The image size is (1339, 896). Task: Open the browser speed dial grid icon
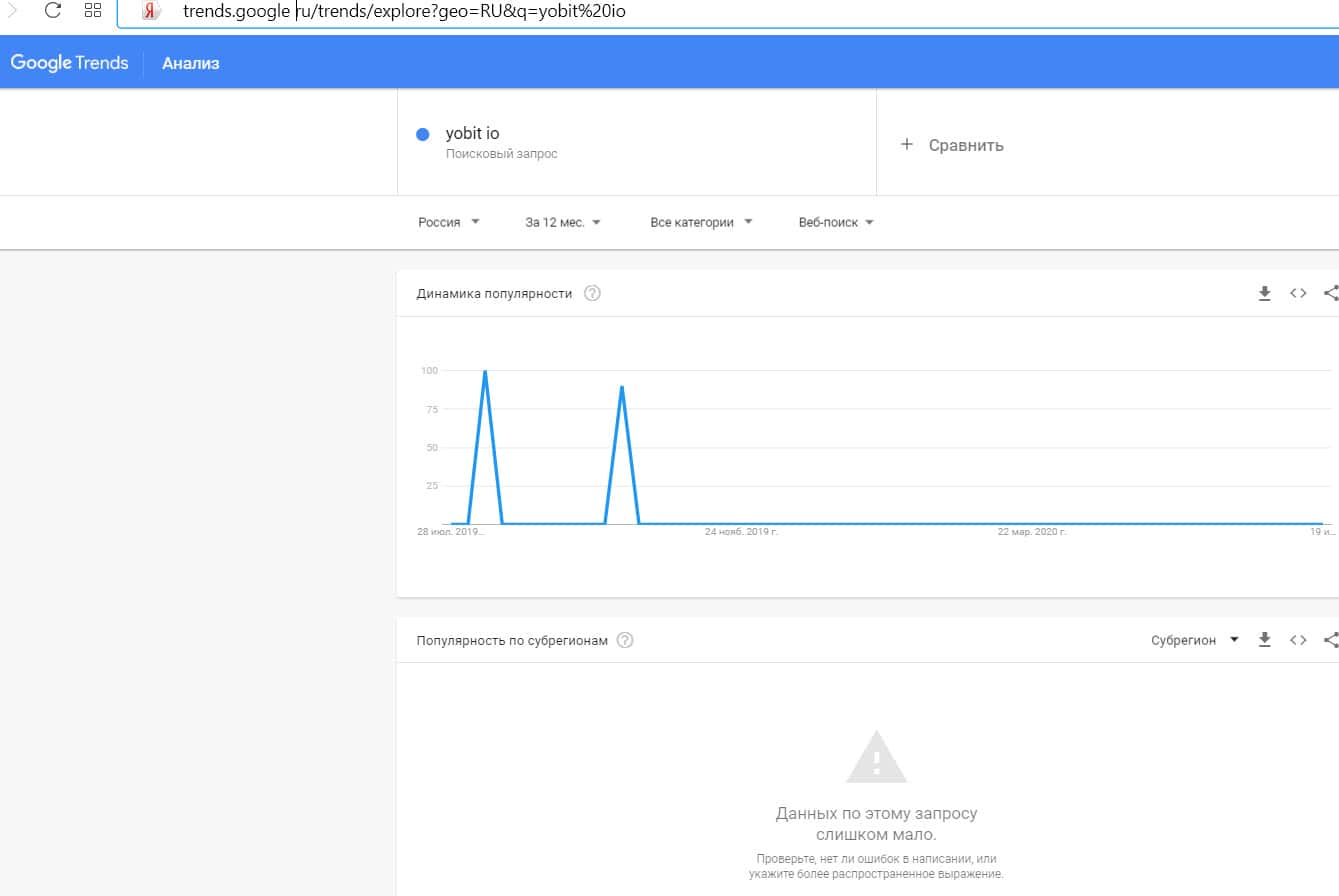click(x=93, y=12)
